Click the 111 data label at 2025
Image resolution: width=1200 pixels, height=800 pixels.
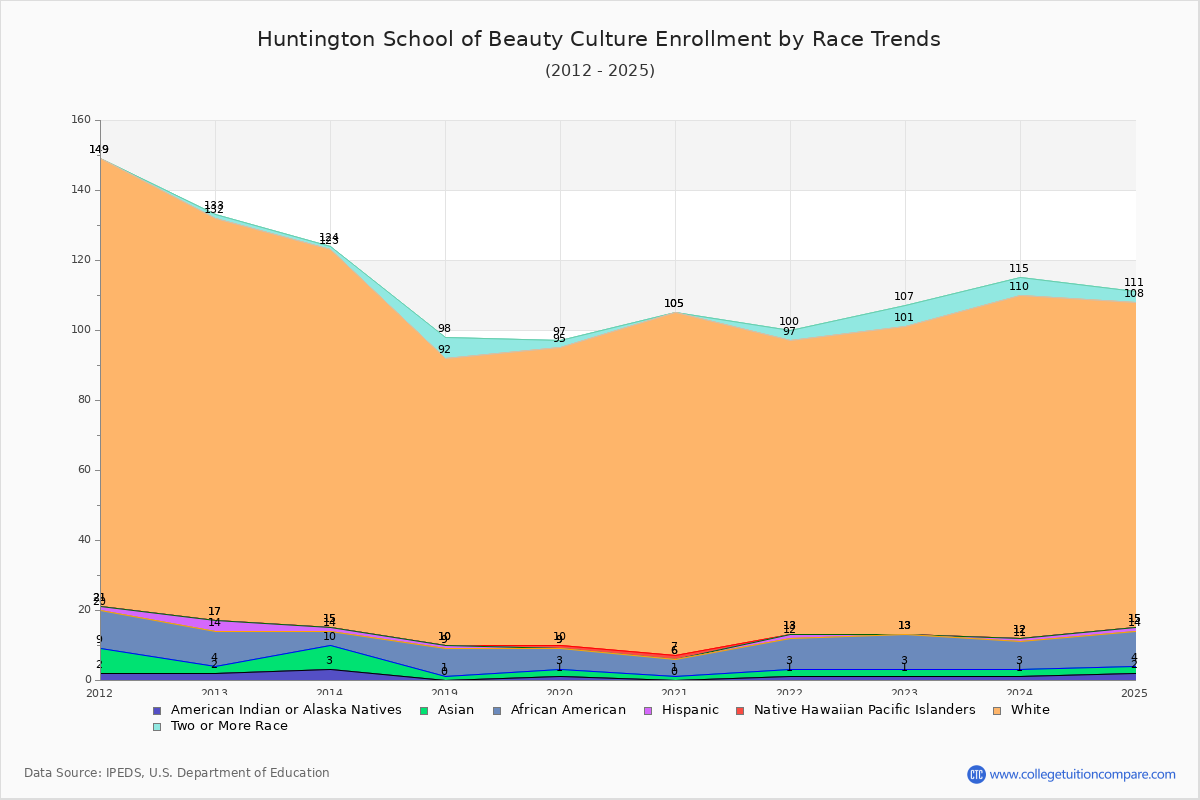pyautogui.click(x=1134, y=283)
